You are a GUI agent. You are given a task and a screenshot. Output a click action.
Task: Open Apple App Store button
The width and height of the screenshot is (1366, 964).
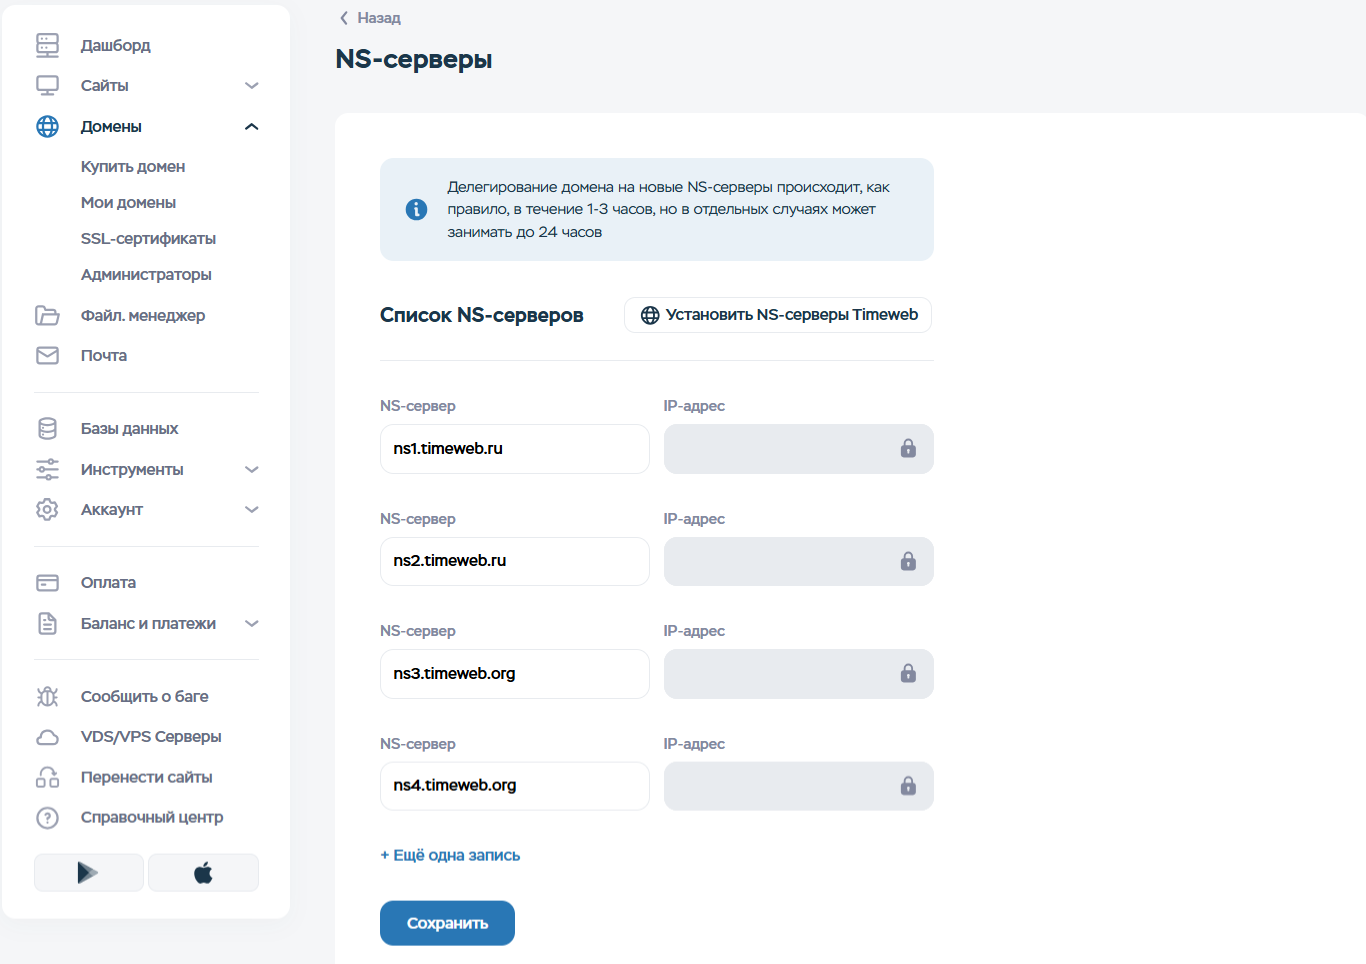(x=203, y=873)
